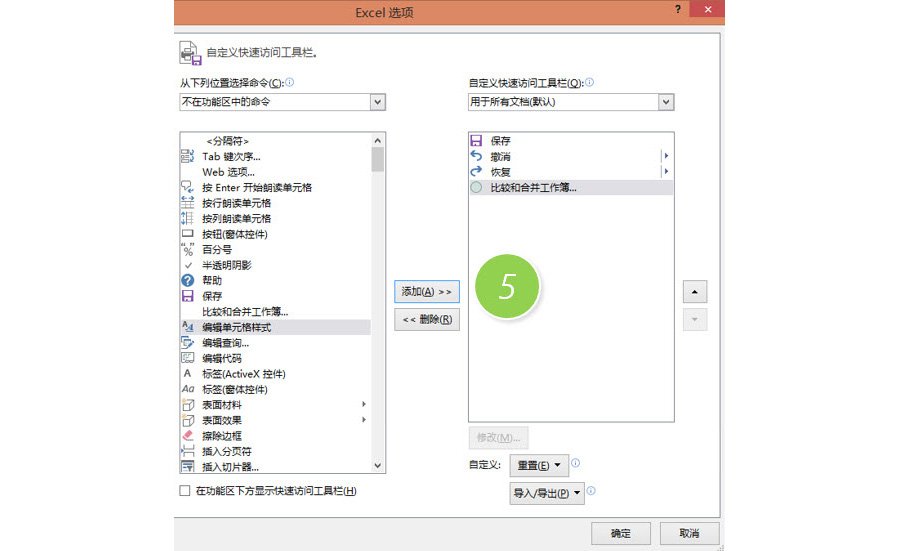
Task: Click the 按 Enter 开始朗读单元格 icon
Action: click(x=188, y=187)
